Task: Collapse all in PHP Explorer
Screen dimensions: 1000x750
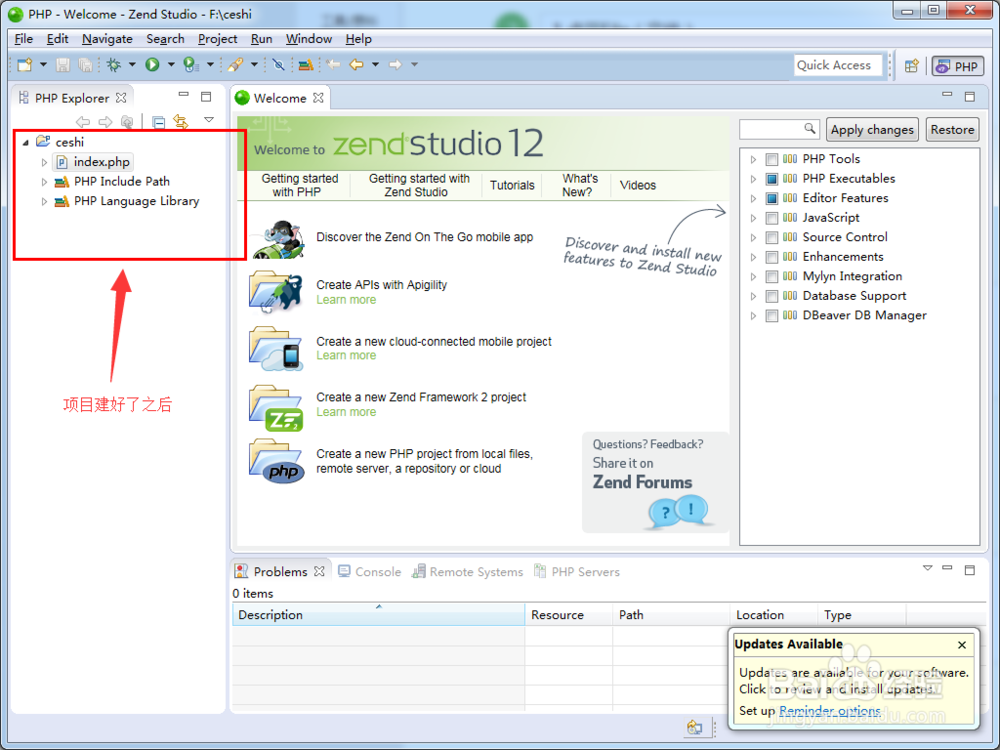Action: (159, 121)
